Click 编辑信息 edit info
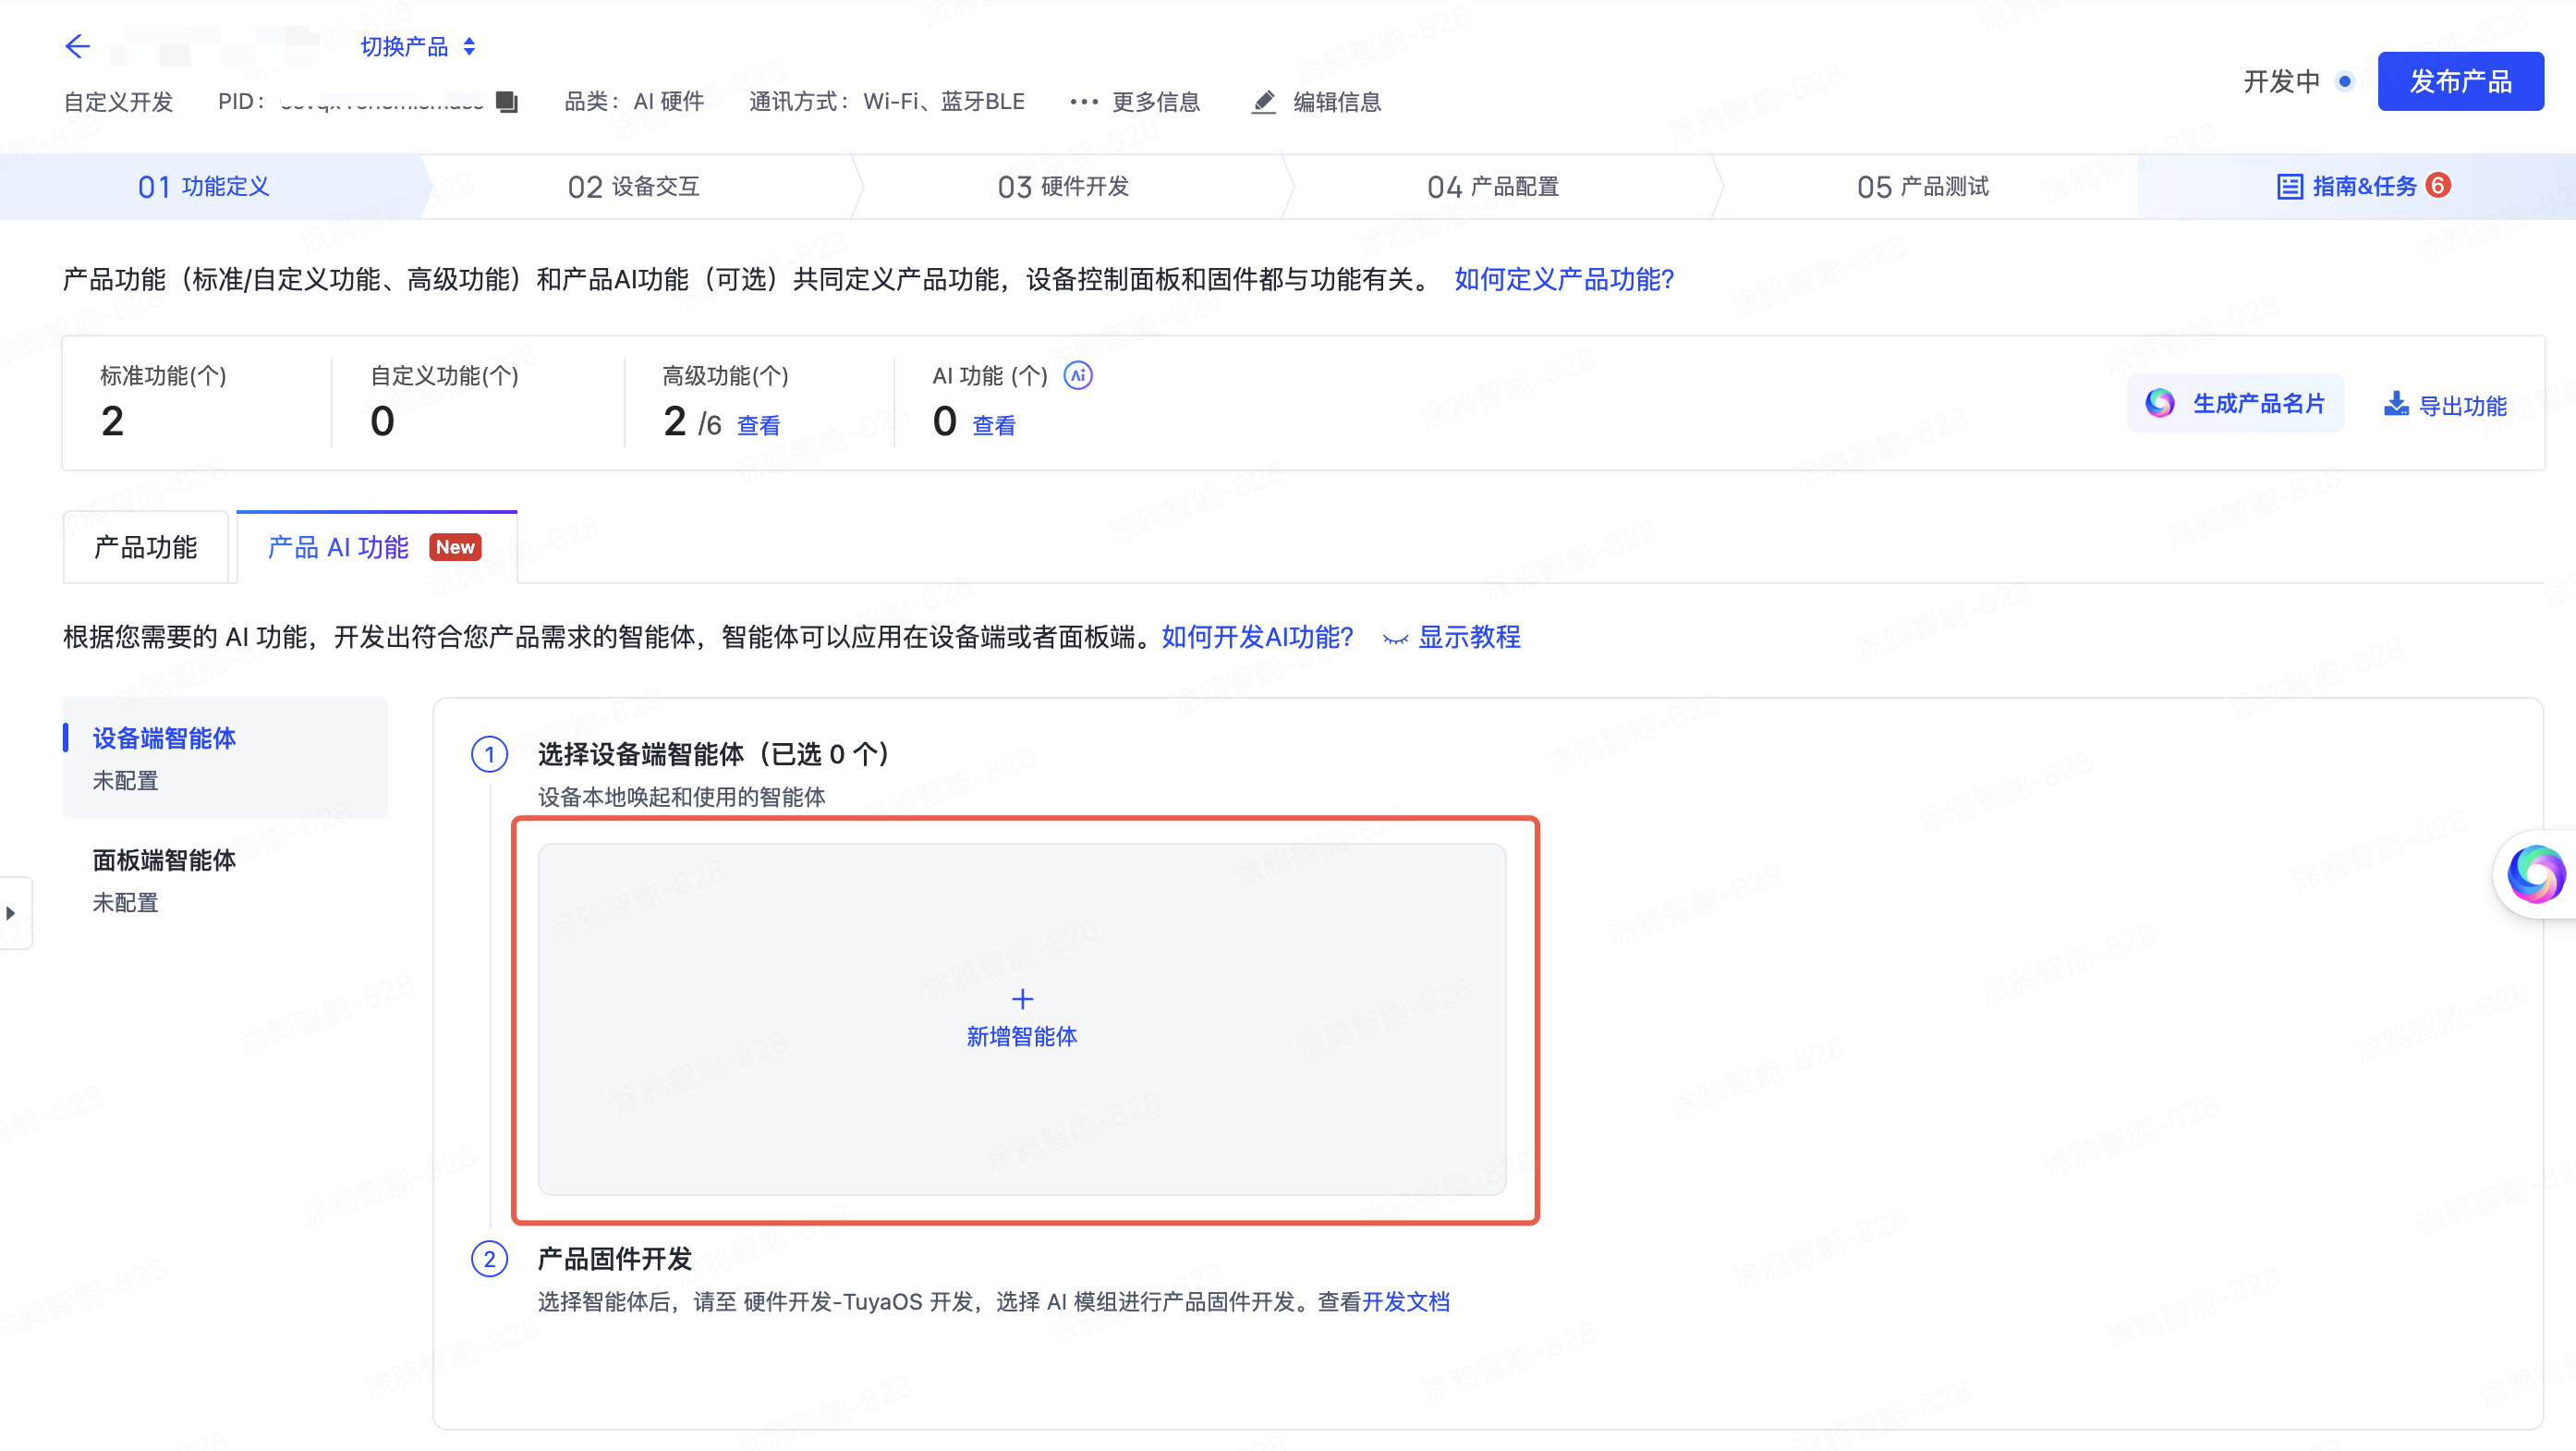The image size is (2576, 1451). (x=1317, y=101)
